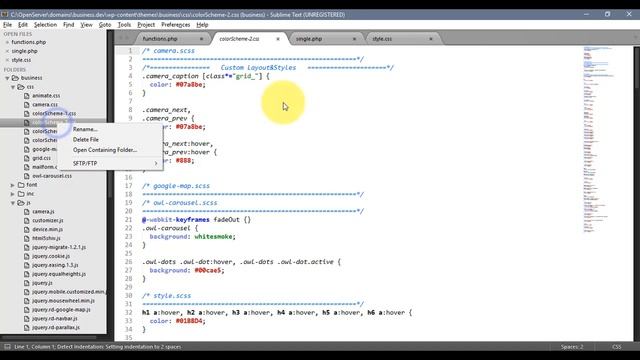Close the single.php tab
The height and width of the screenshot is (360, 640).
point(354,39)
